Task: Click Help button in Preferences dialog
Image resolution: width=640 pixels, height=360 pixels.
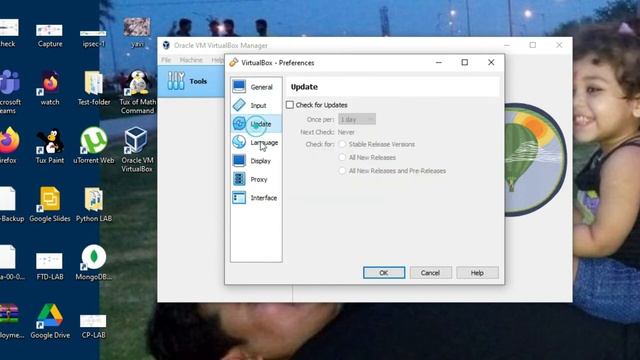Action: [477, 273]
